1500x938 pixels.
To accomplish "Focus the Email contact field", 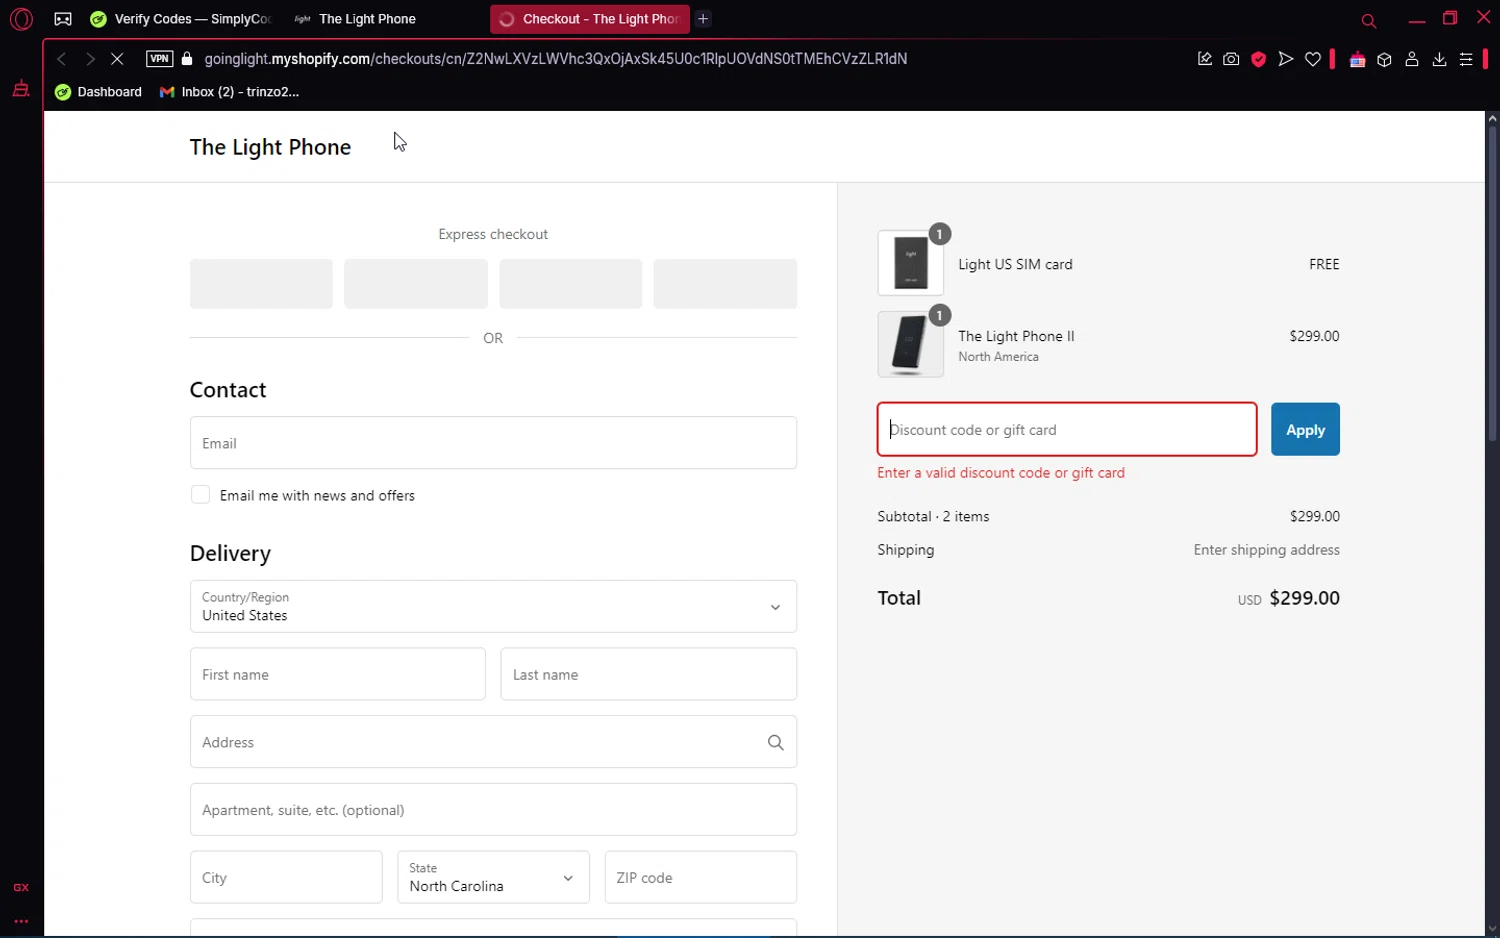I will pyautogui.click(x=493, y=443).
